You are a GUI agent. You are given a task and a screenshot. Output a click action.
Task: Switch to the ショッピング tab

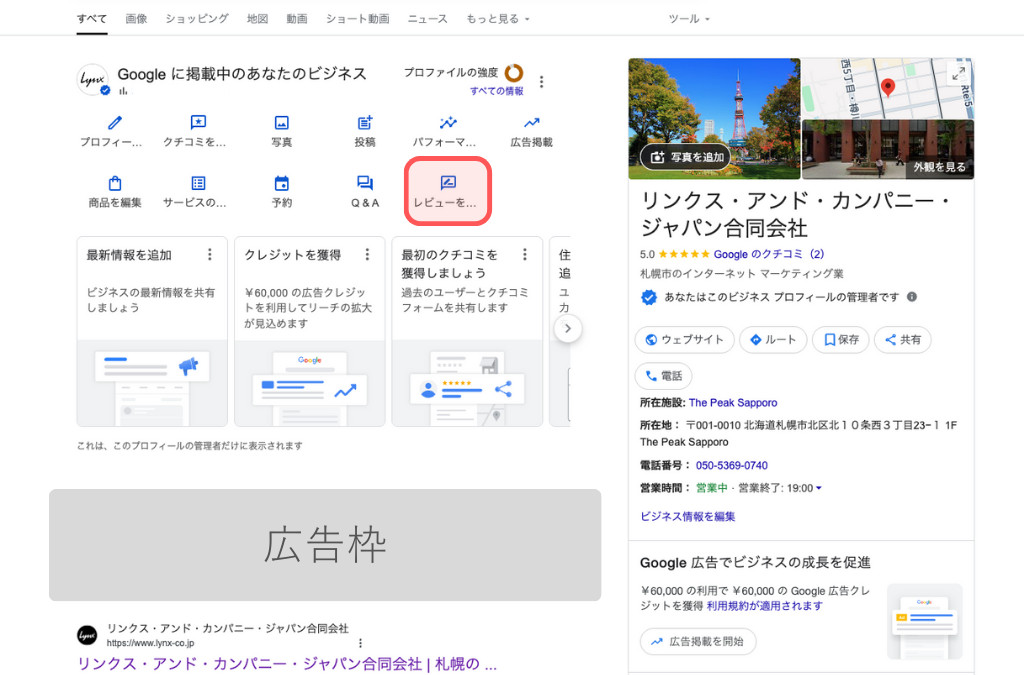(x=194, y=17)
